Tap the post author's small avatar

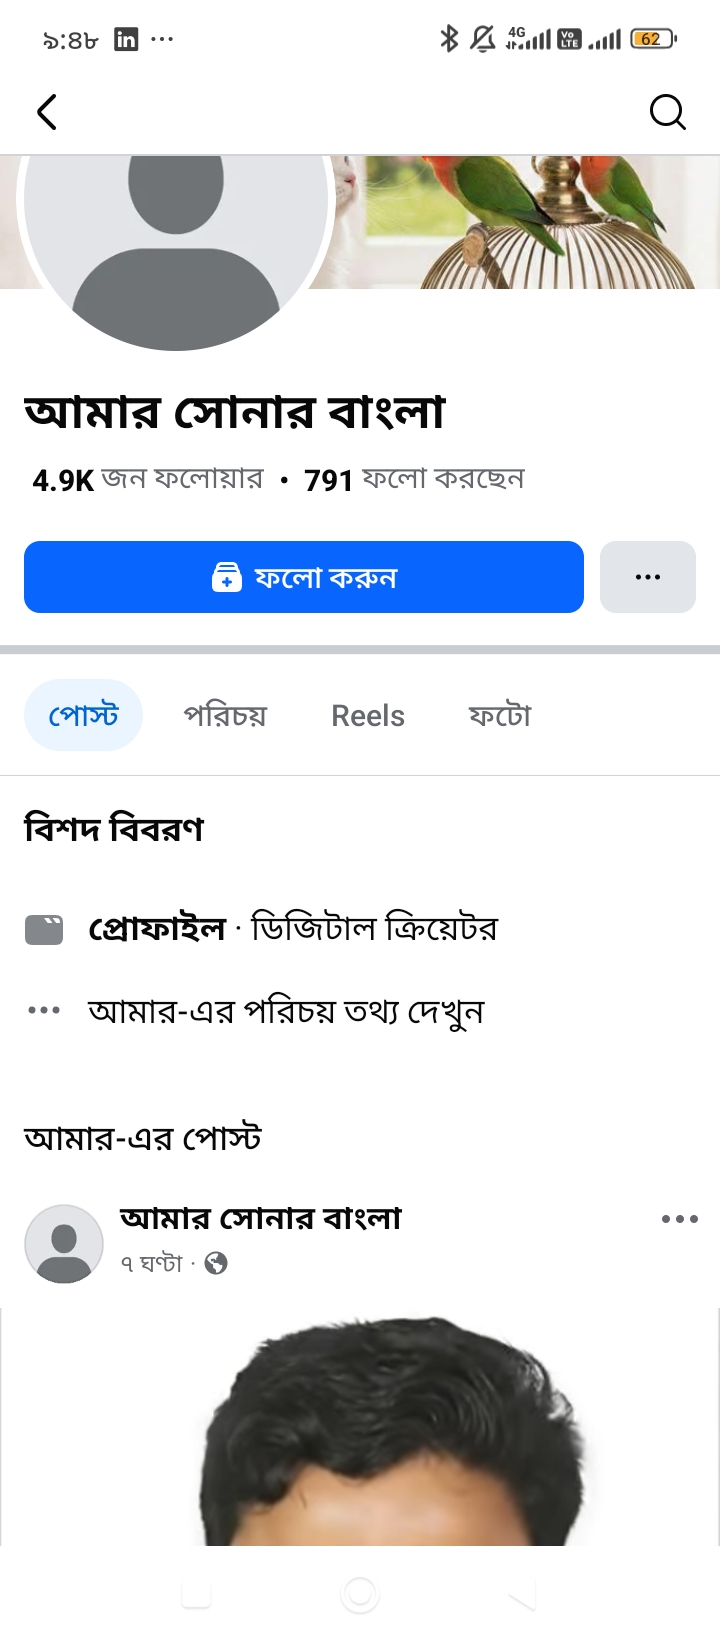(64, 1243)
